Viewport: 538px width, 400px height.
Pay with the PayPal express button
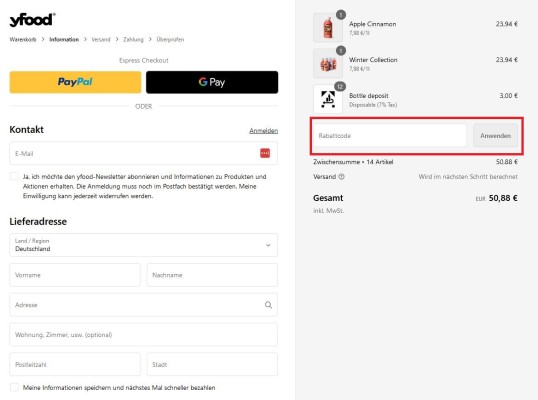(75, 82)
